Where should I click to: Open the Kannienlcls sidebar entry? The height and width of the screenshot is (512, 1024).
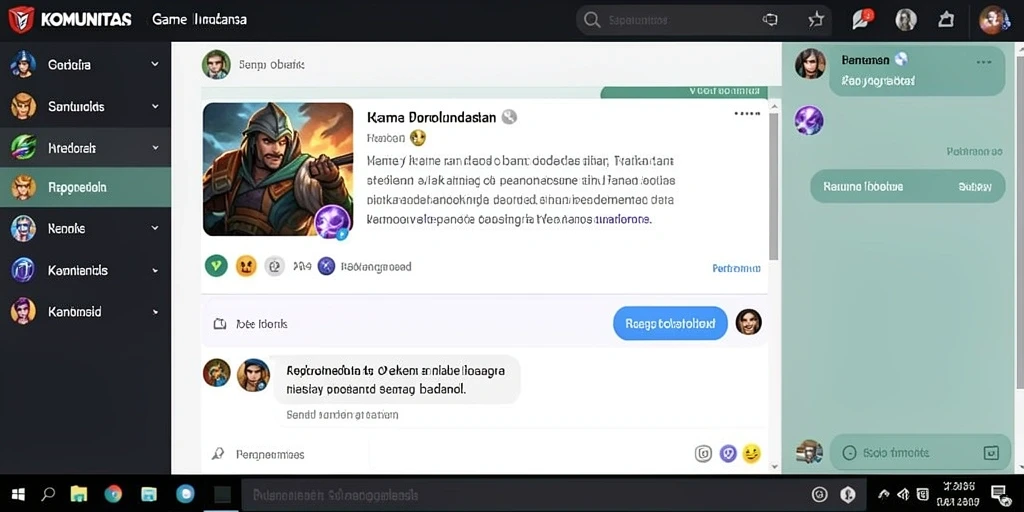pos(85,270)
